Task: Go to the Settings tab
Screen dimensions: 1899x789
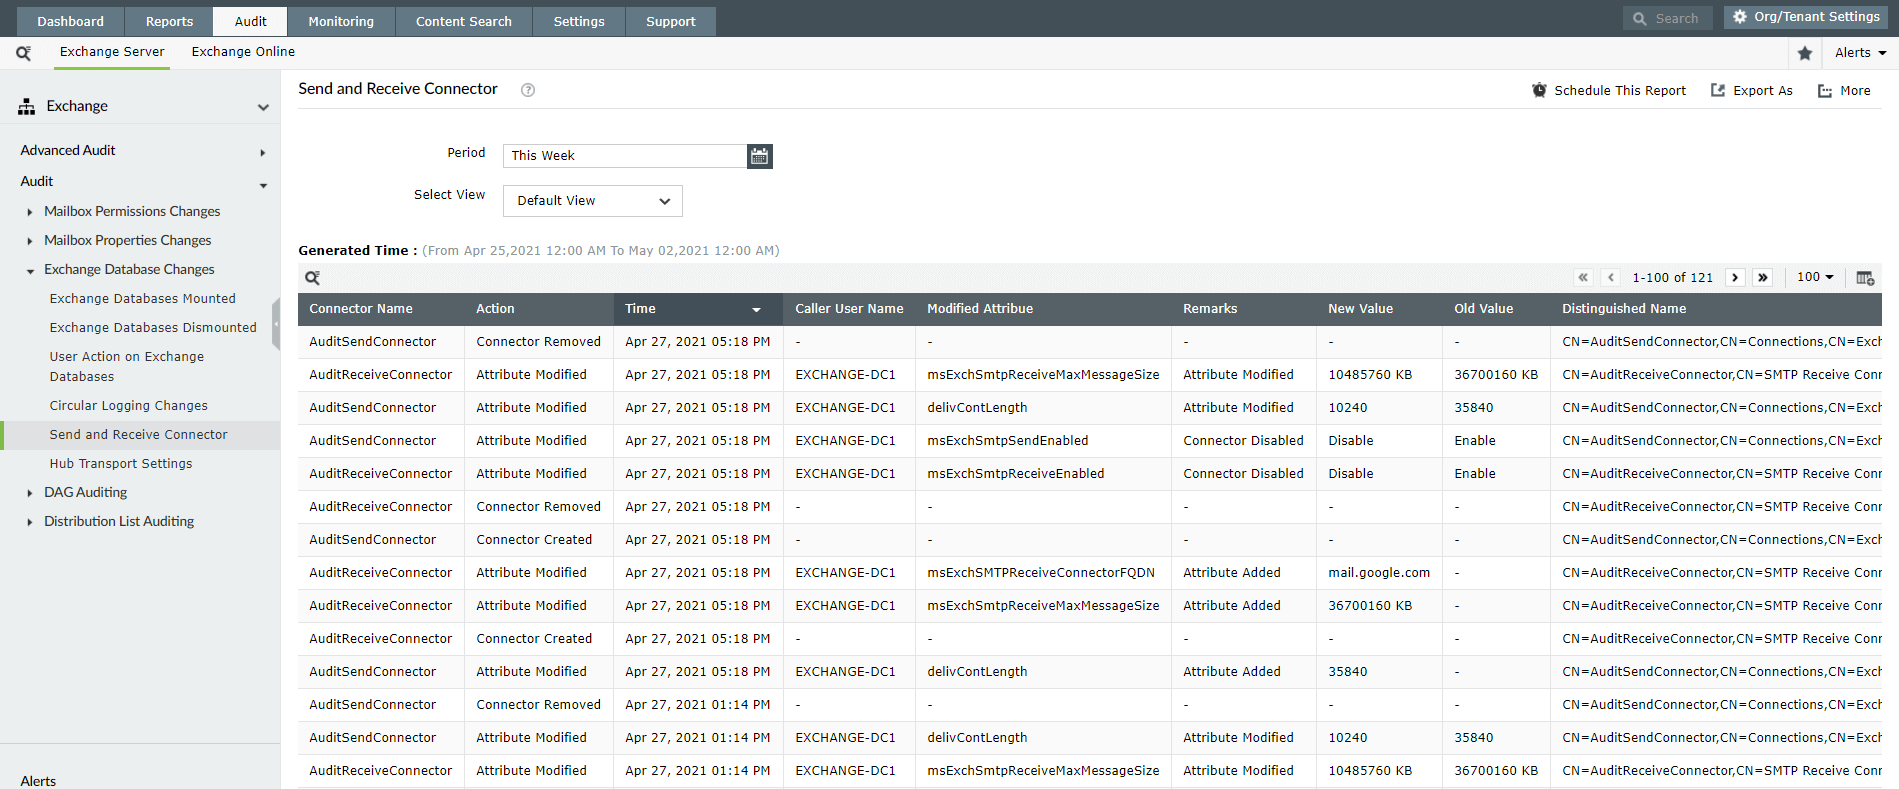Action: (579, 21)
